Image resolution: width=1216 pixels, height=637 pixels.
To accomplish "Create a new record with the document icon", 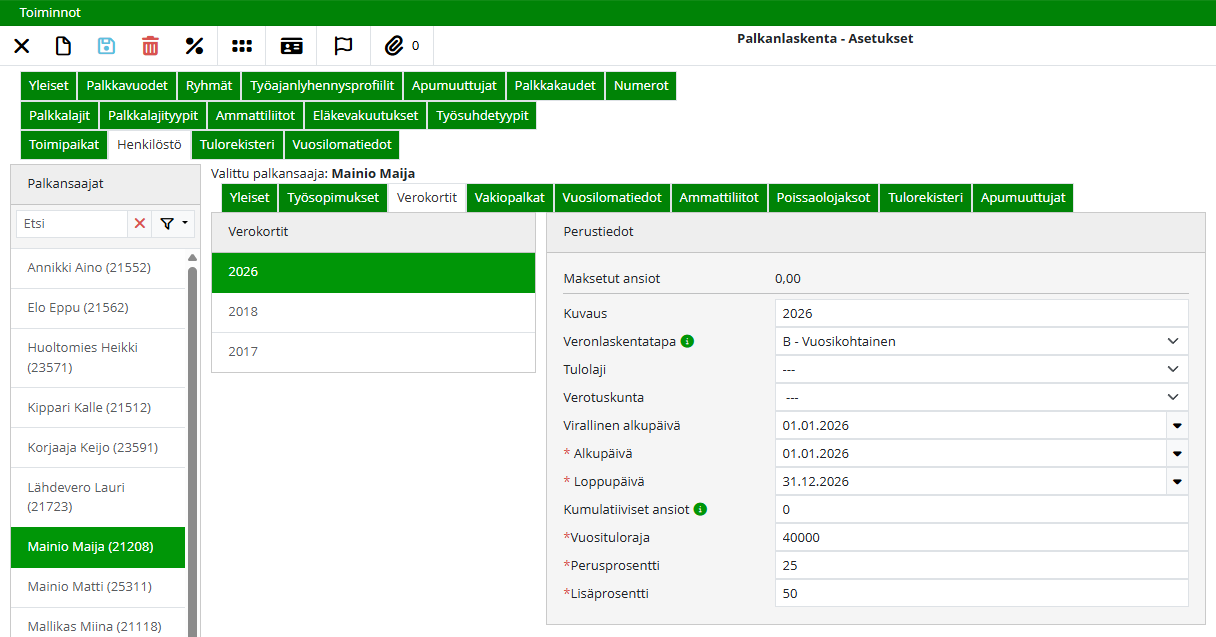I will coord(63,46).
